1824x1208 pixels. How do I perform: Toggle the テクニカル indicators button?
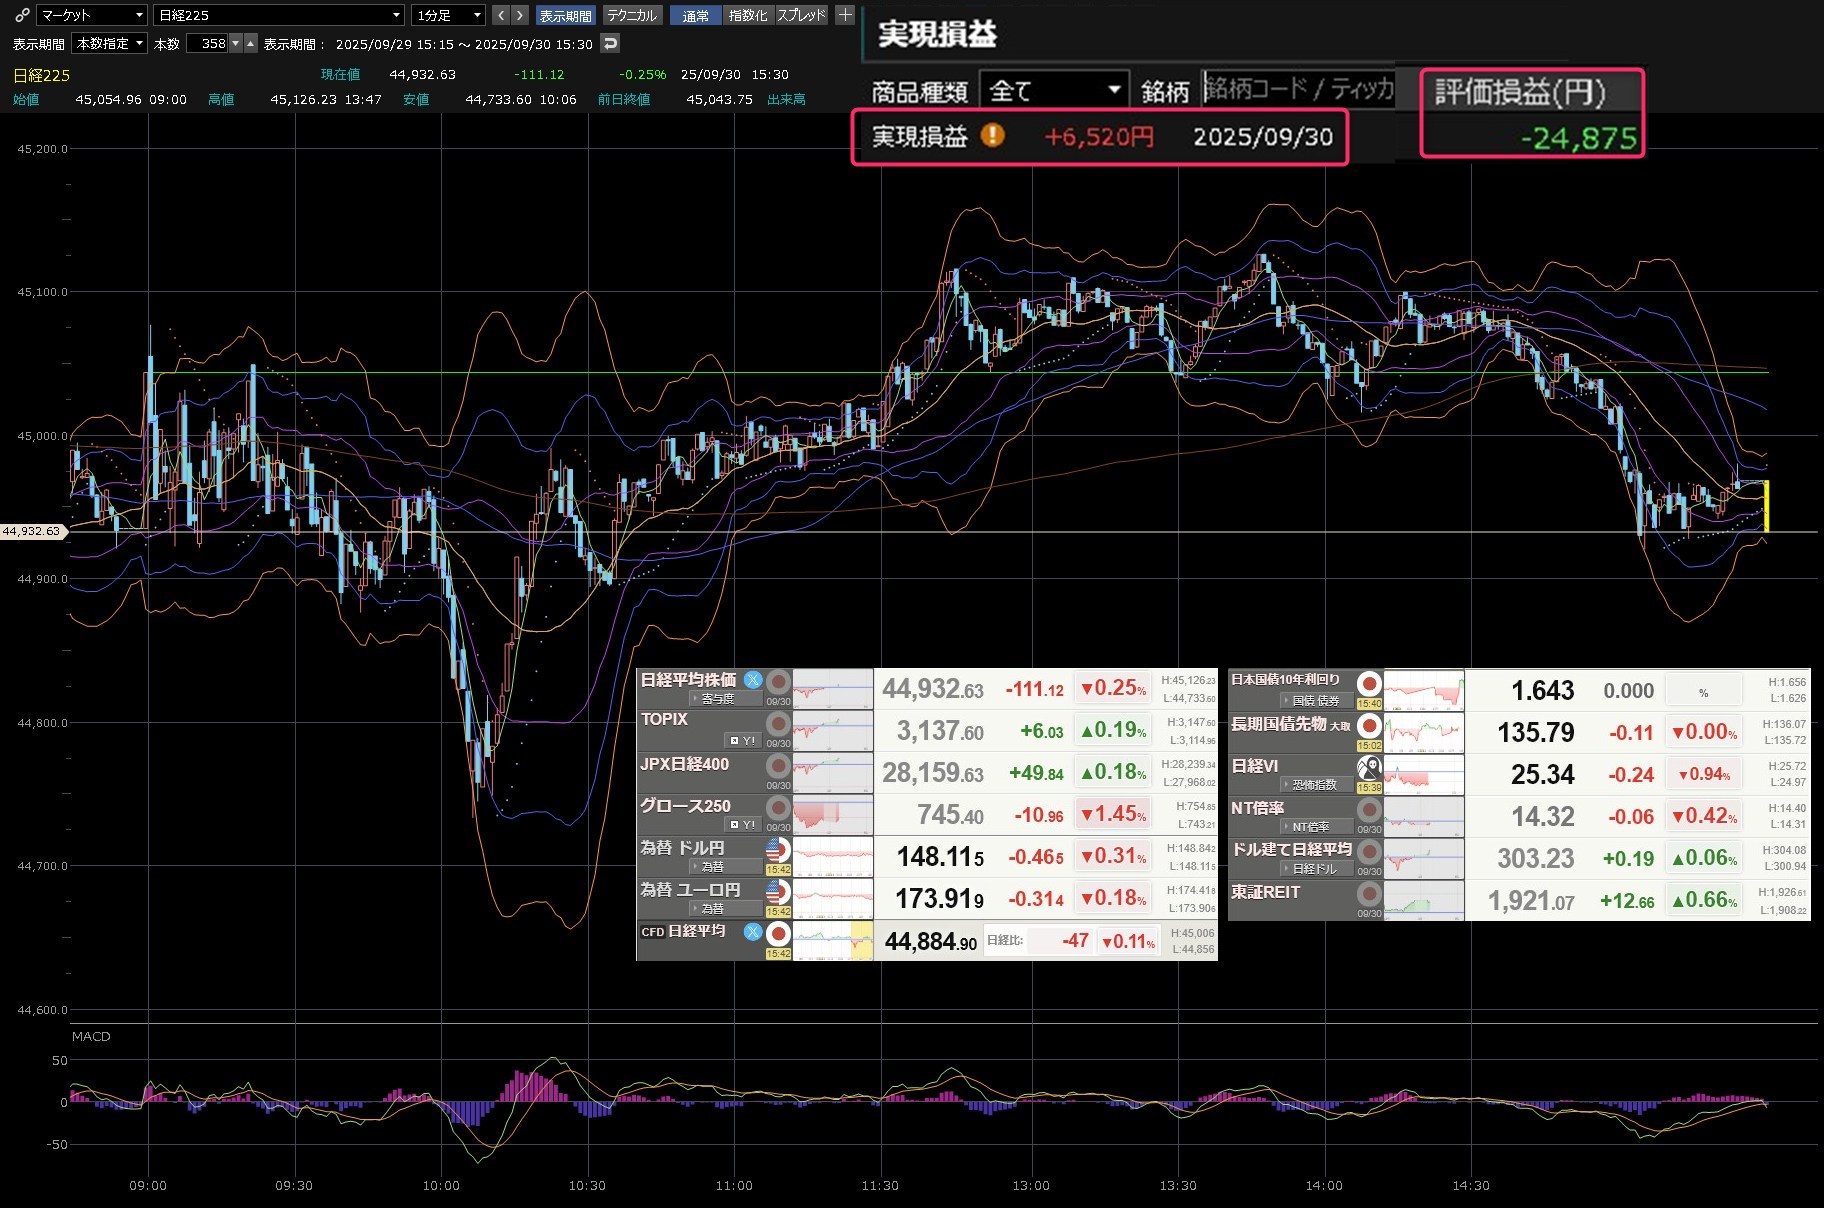pos(632,15)
